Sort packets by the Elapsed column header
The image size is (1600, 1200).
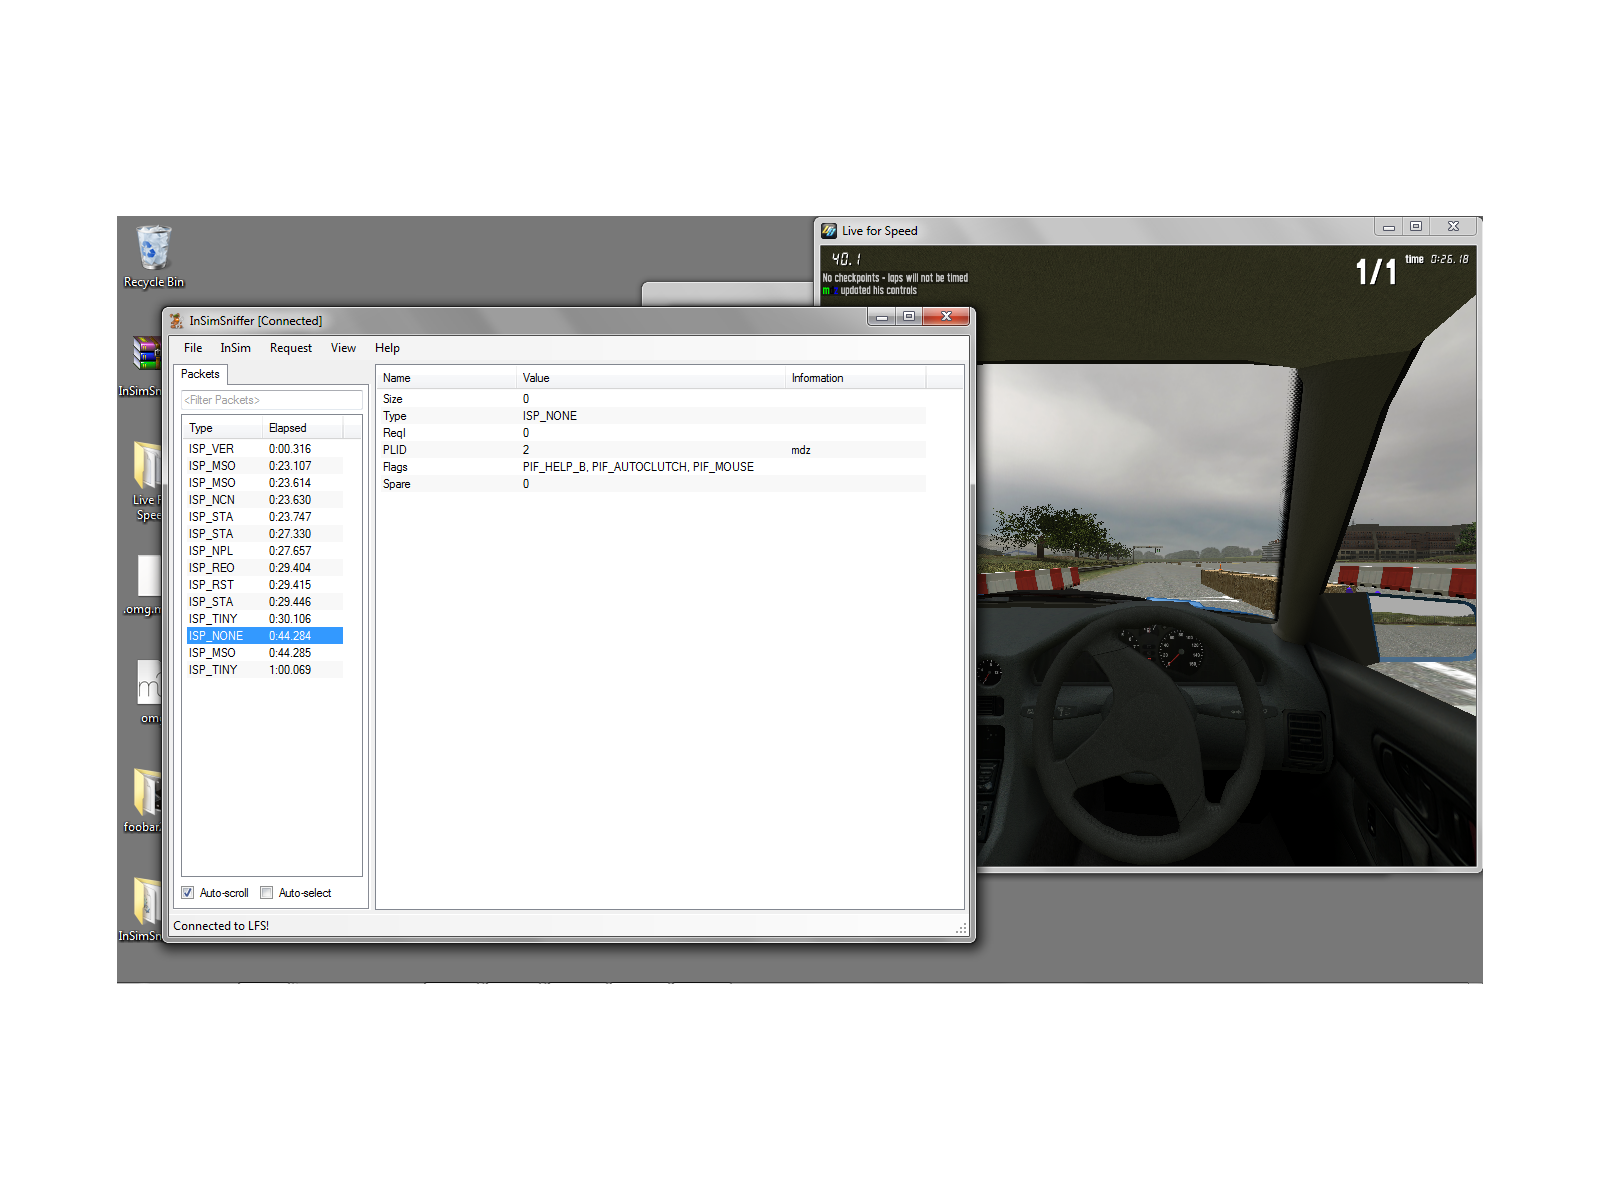(302, 428)
